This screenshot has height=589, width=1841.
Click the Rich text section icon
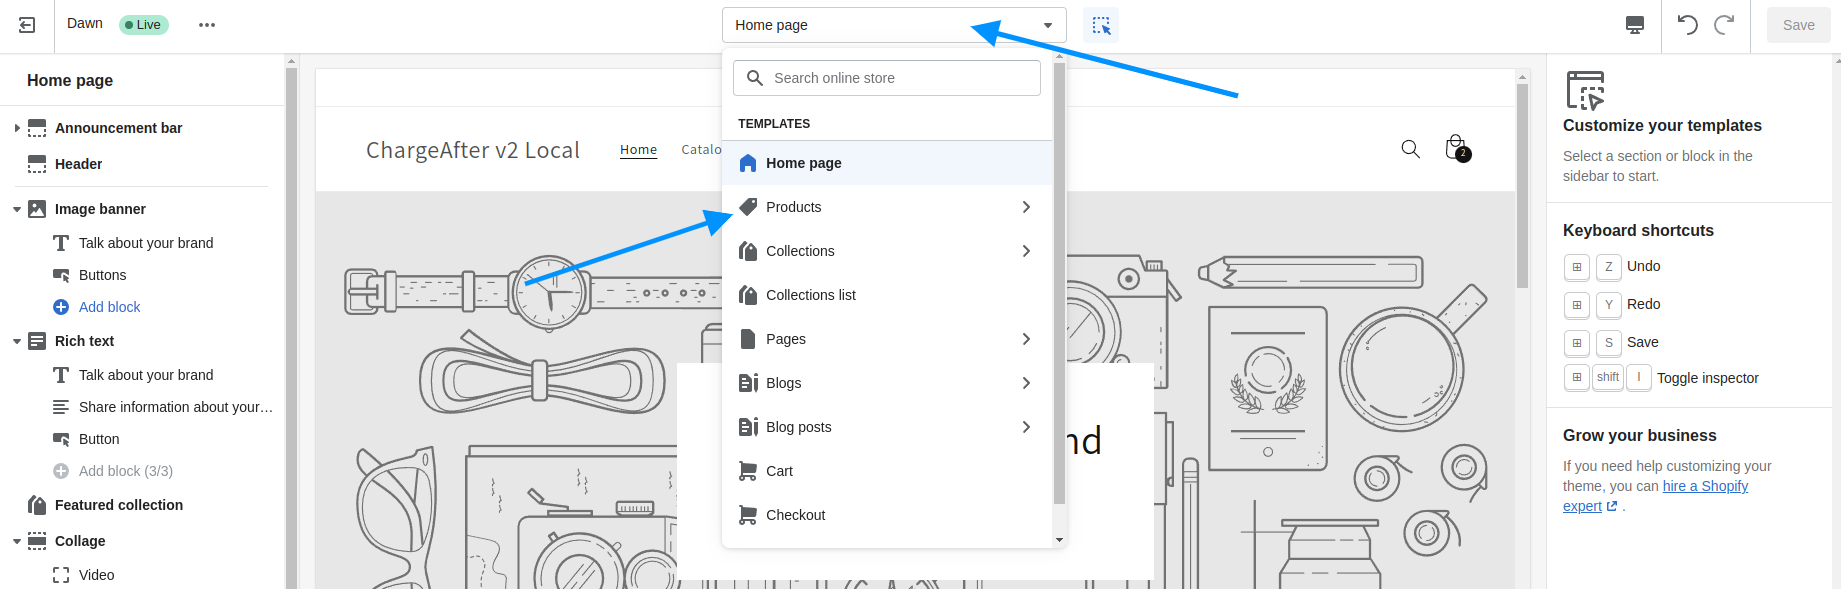click(37, 341)
